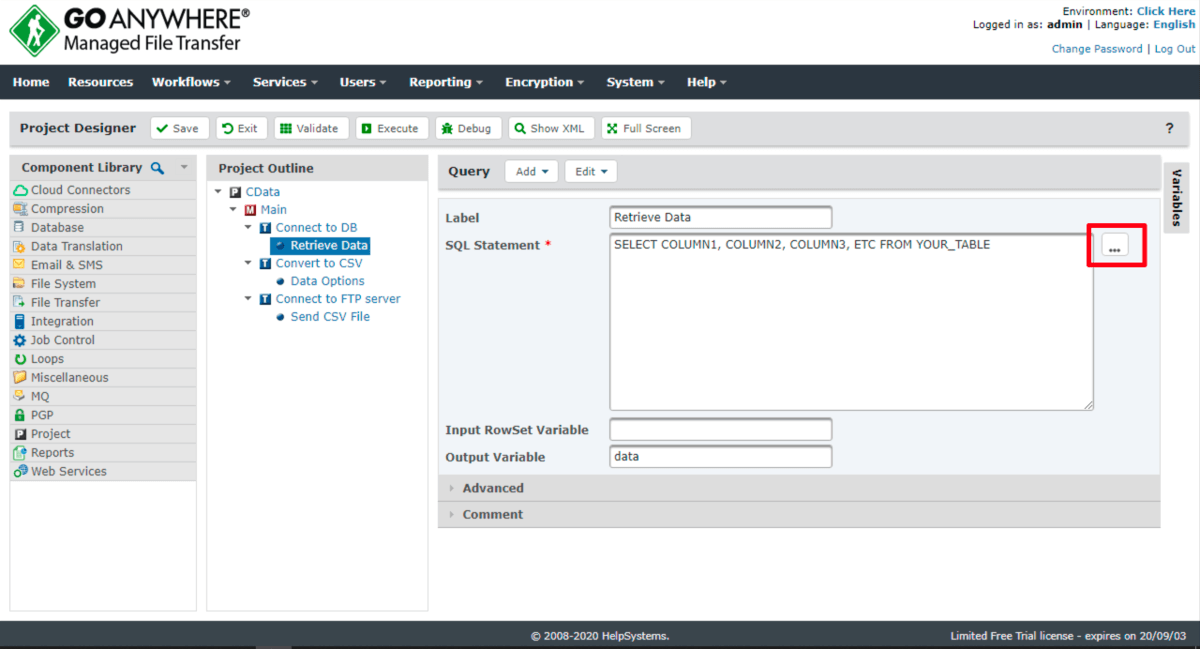This screenshot has height=649, width=1200.
Task: Click the File System folder icon
Action: pyautogui.click(x=21, y=284)
